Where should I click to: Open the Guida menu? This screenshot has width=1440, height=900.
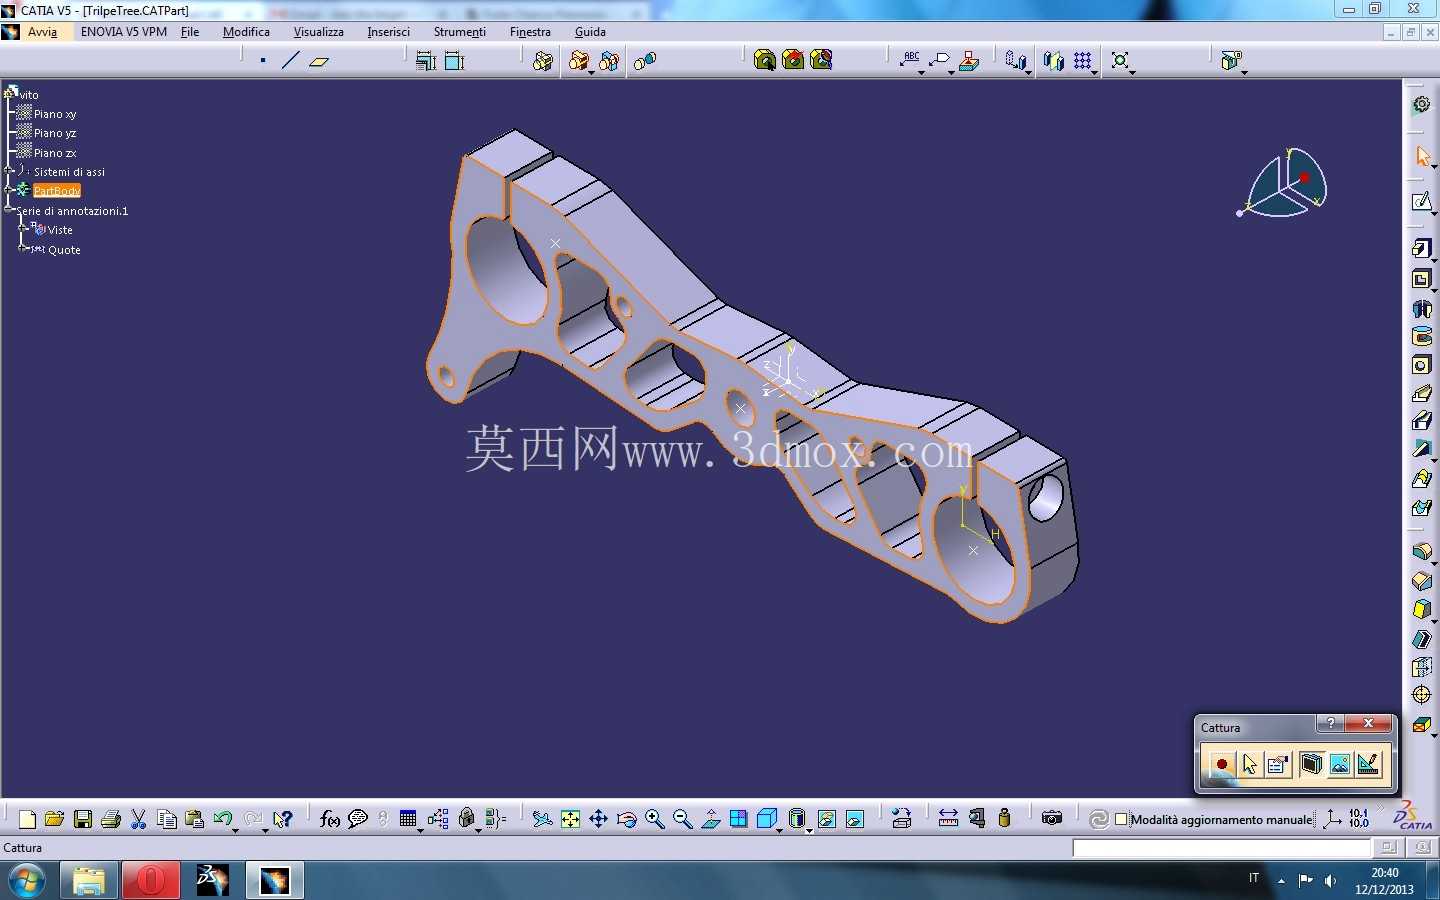pos(590,32)
